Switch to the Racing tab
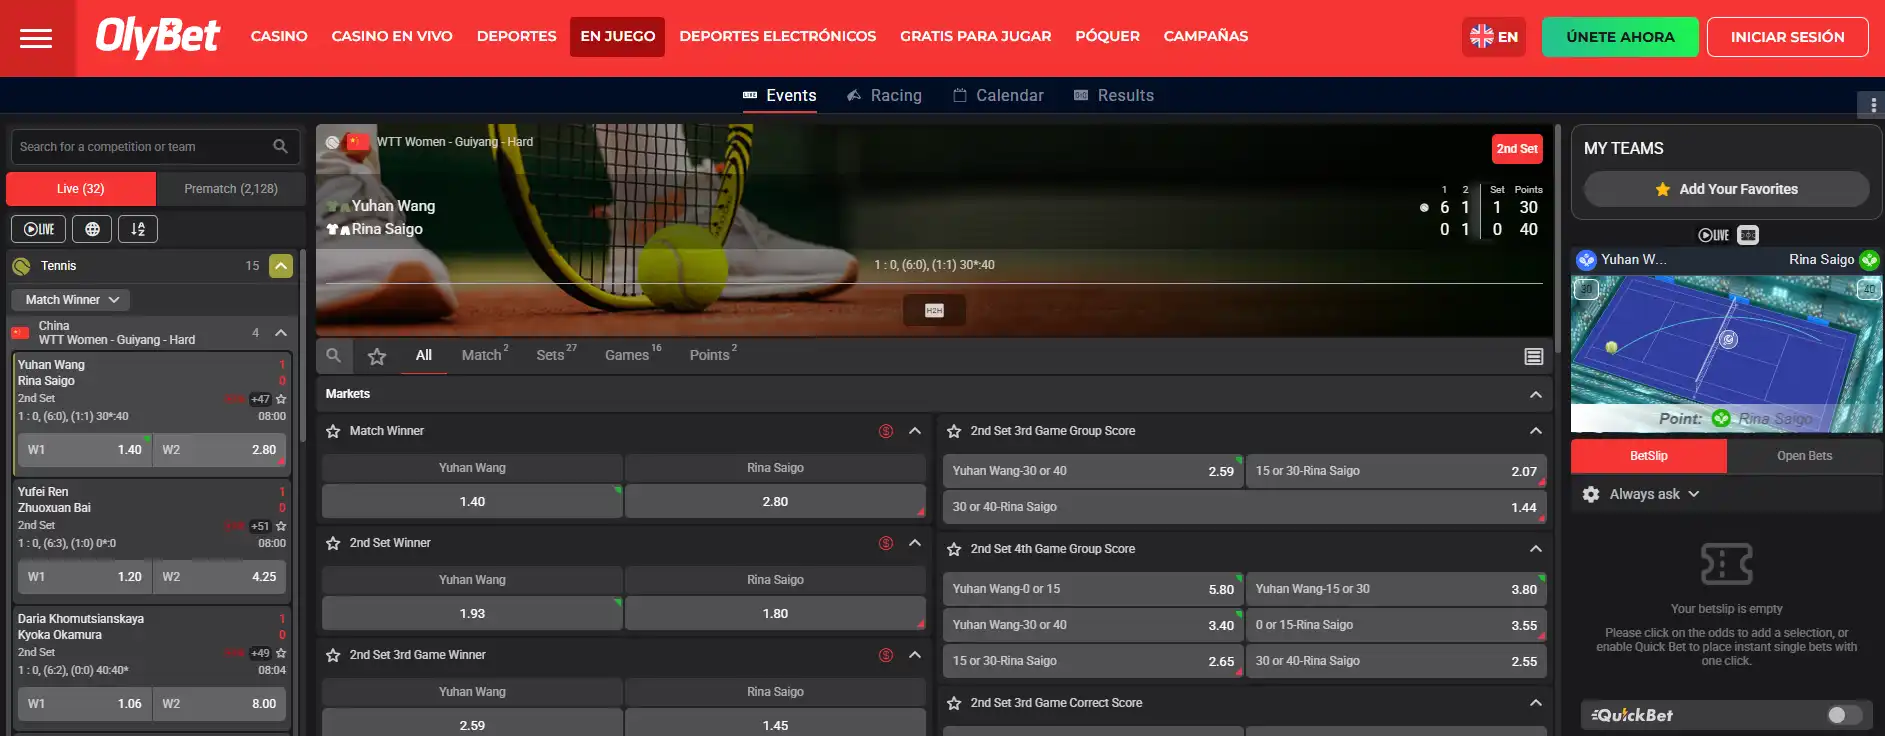Screen dimensions: 1885x736 click(x=884, y=96)
